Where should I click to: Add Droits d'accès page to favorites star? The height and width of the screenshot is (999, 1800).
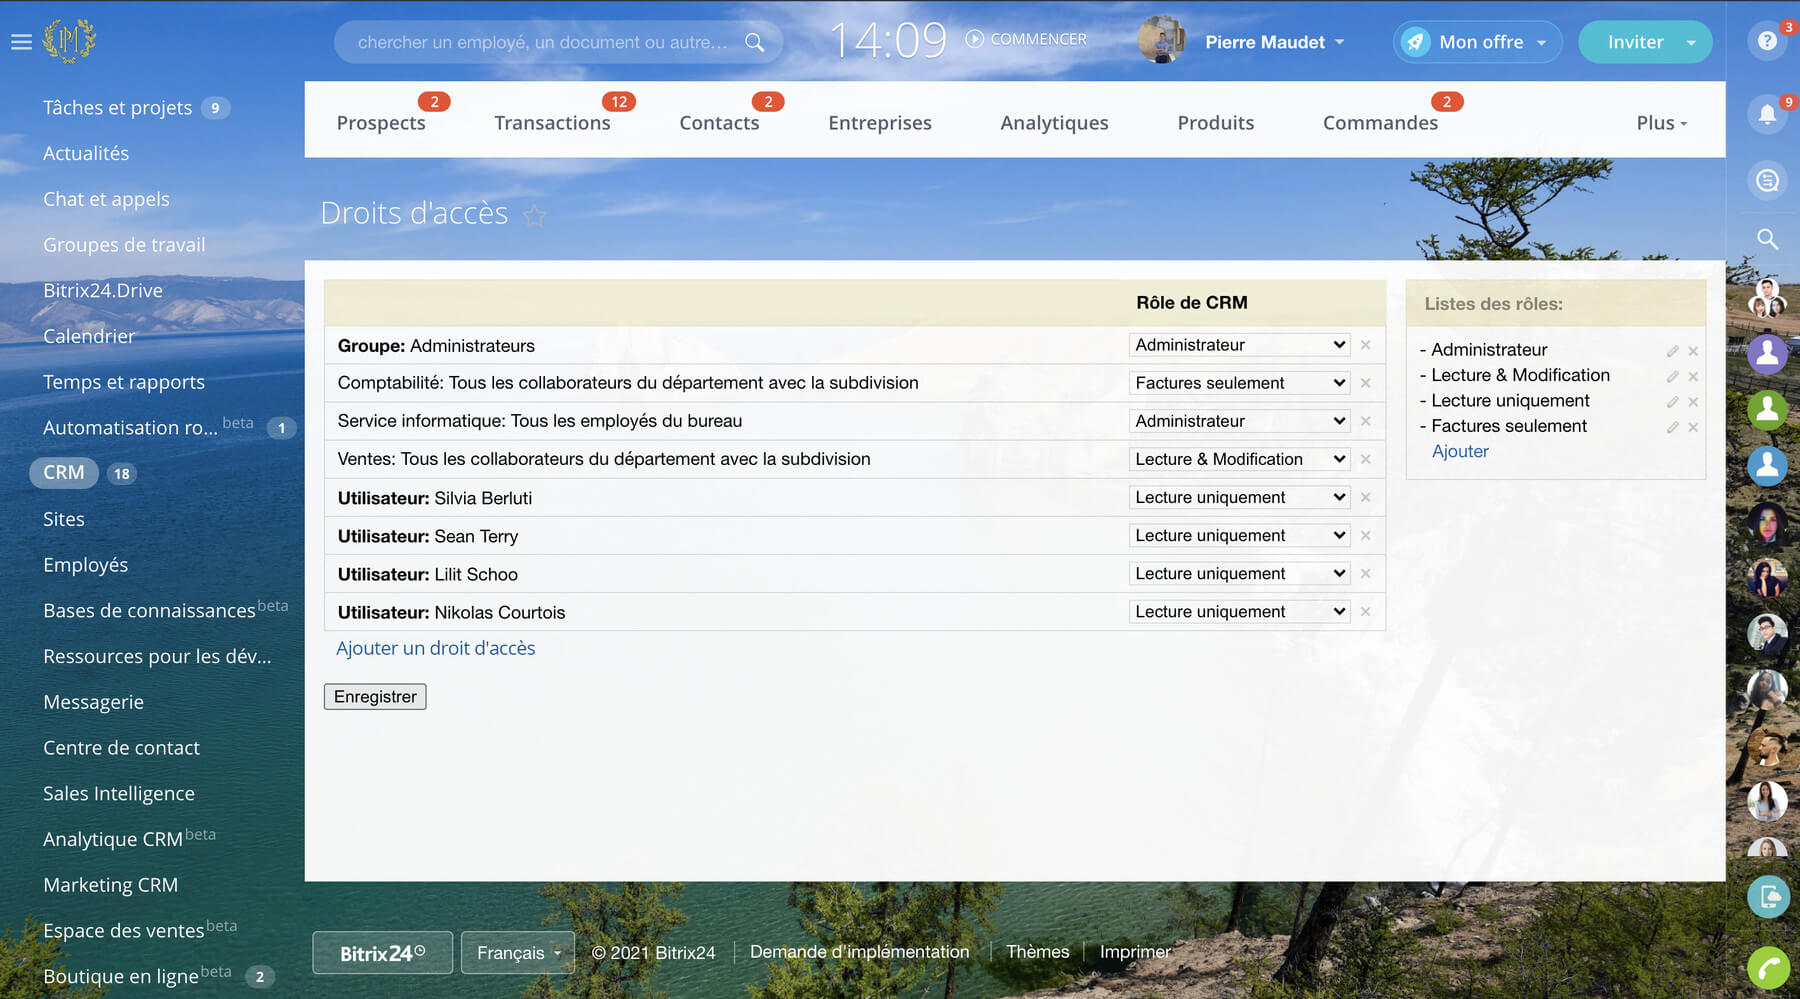tap(535, 215)
